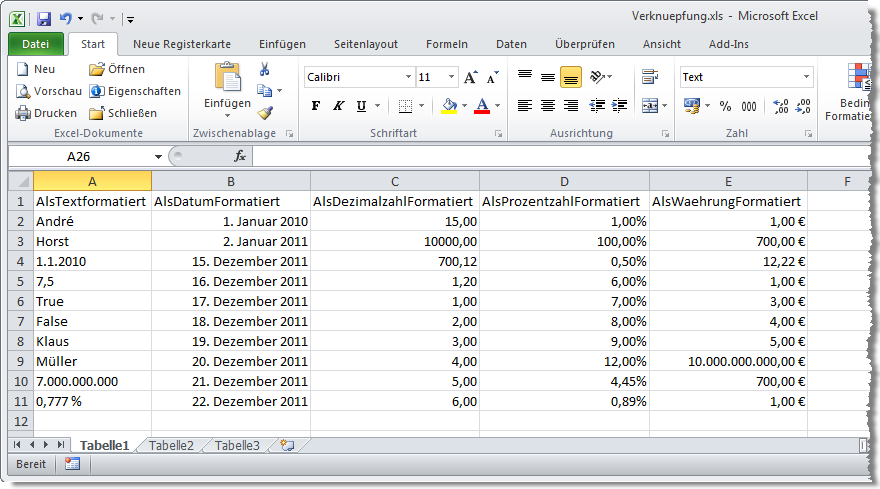Switch to the Tabelle2 sheet tab

pos(171,445)
